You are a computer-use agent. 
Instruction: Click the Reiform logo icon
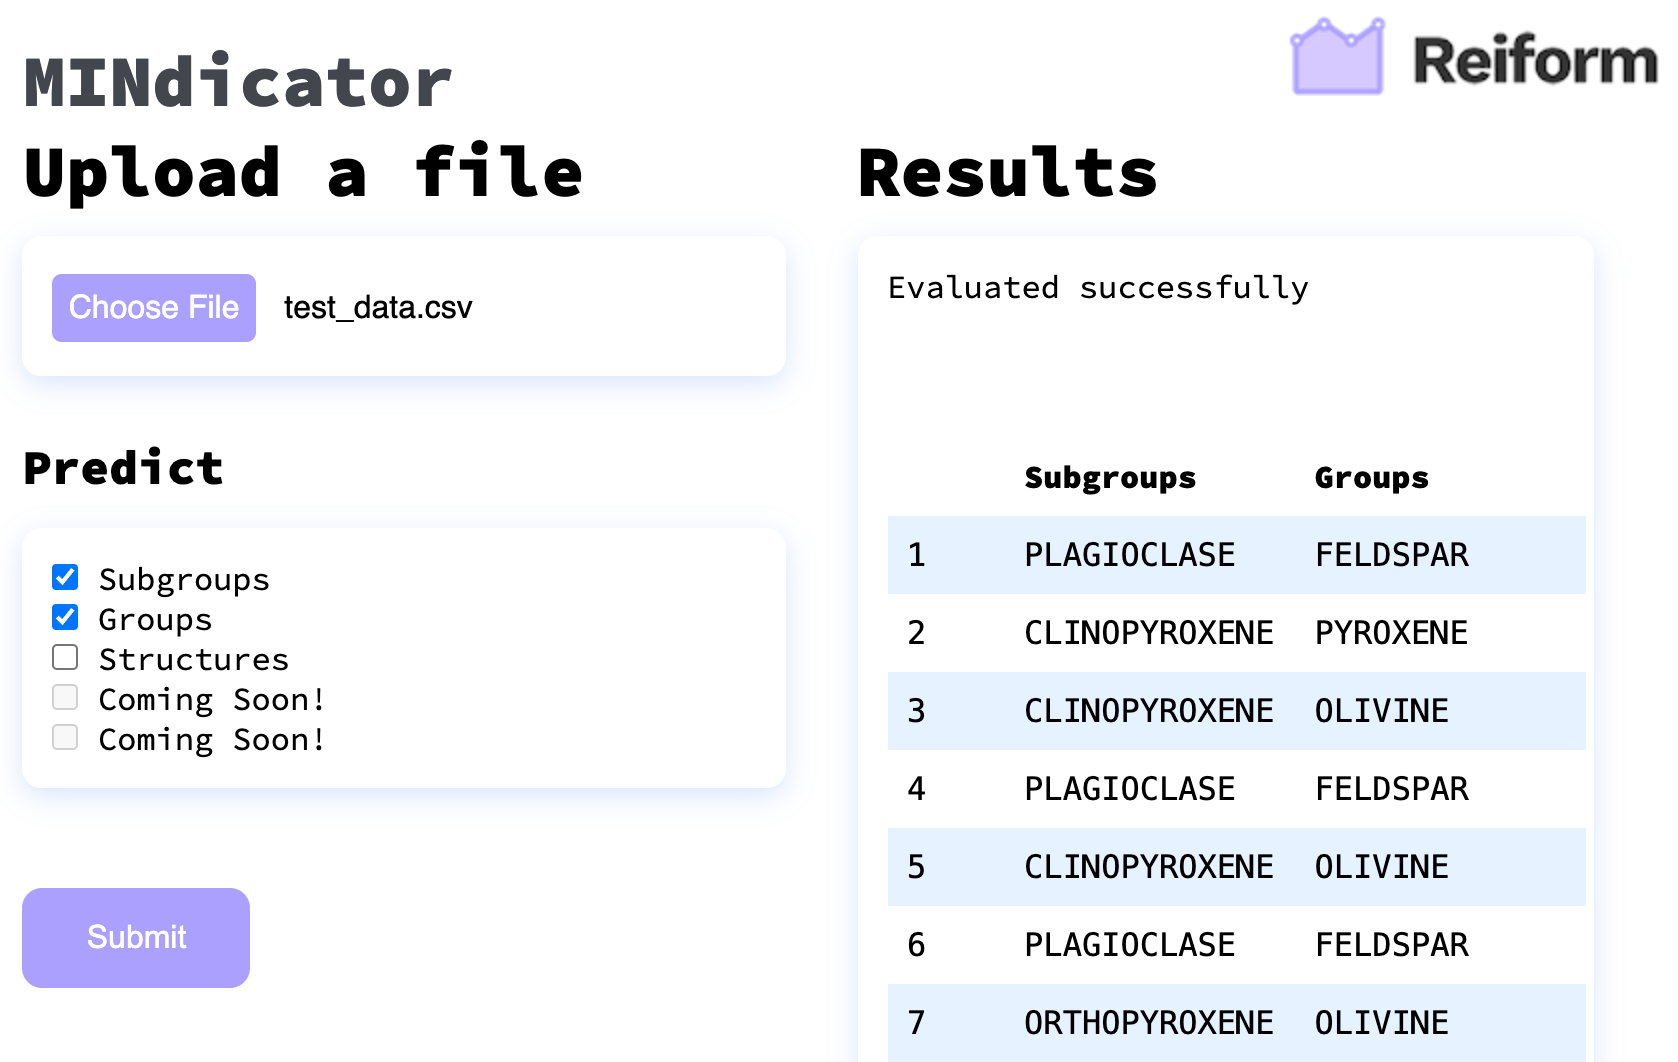pyautogui.click(x=1338, y=57)
